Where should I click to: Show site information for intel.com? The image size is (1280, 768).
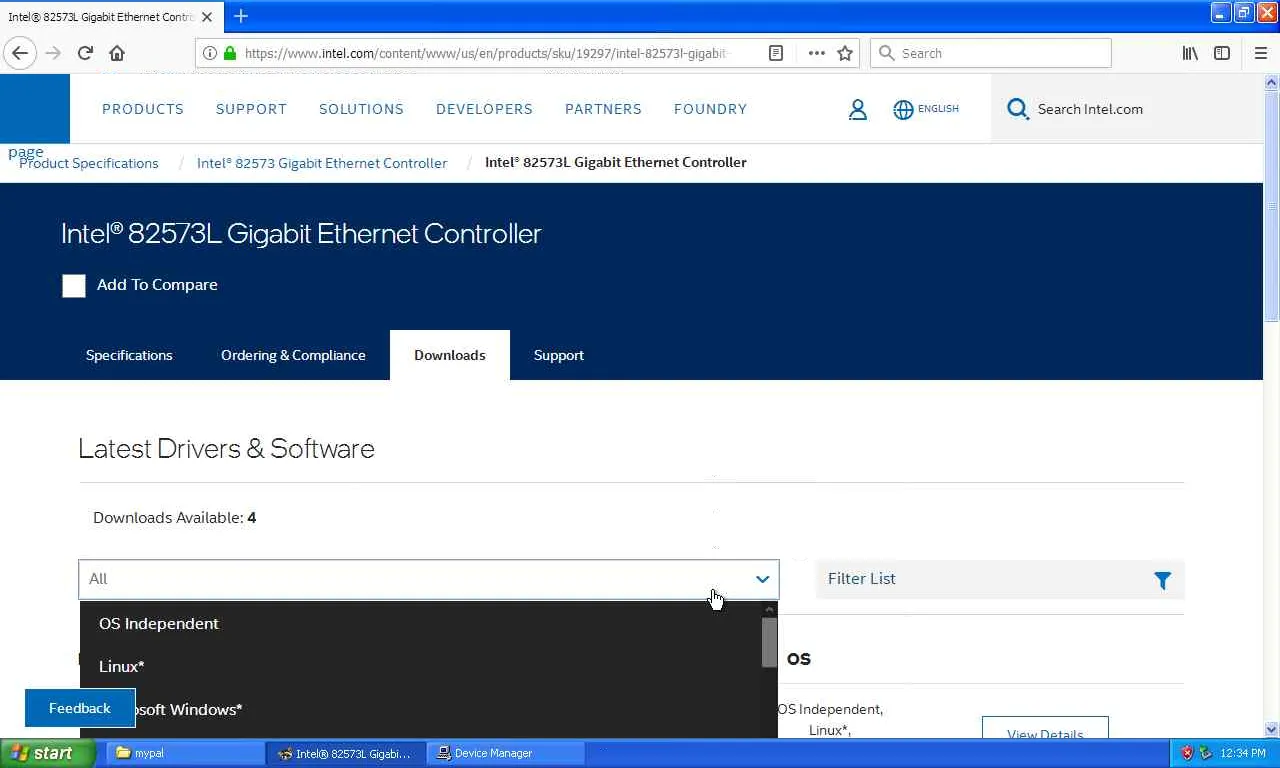[x=210, y=53]
